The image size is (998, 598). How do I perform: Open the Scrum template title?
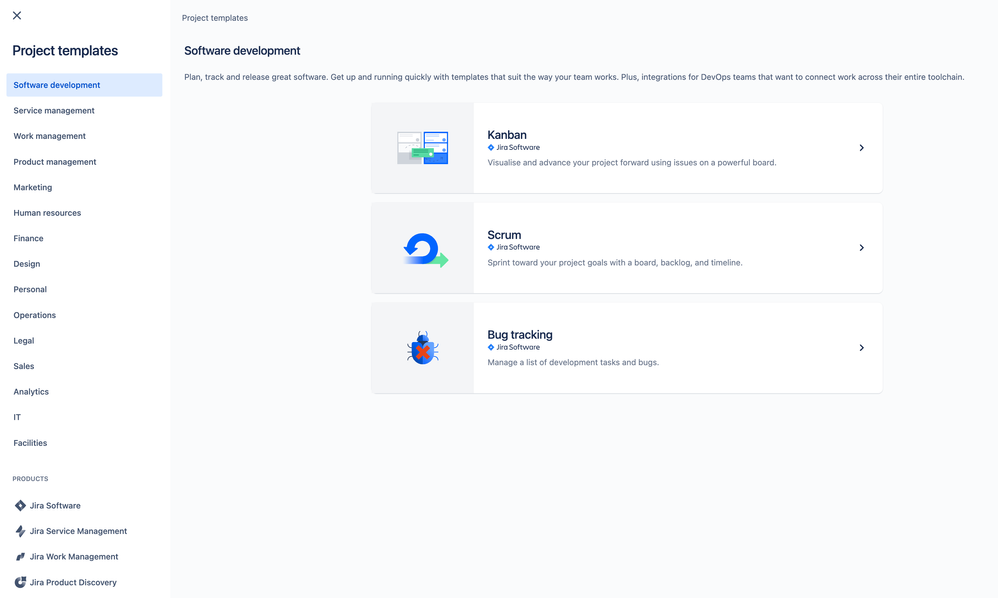(504, 235)
